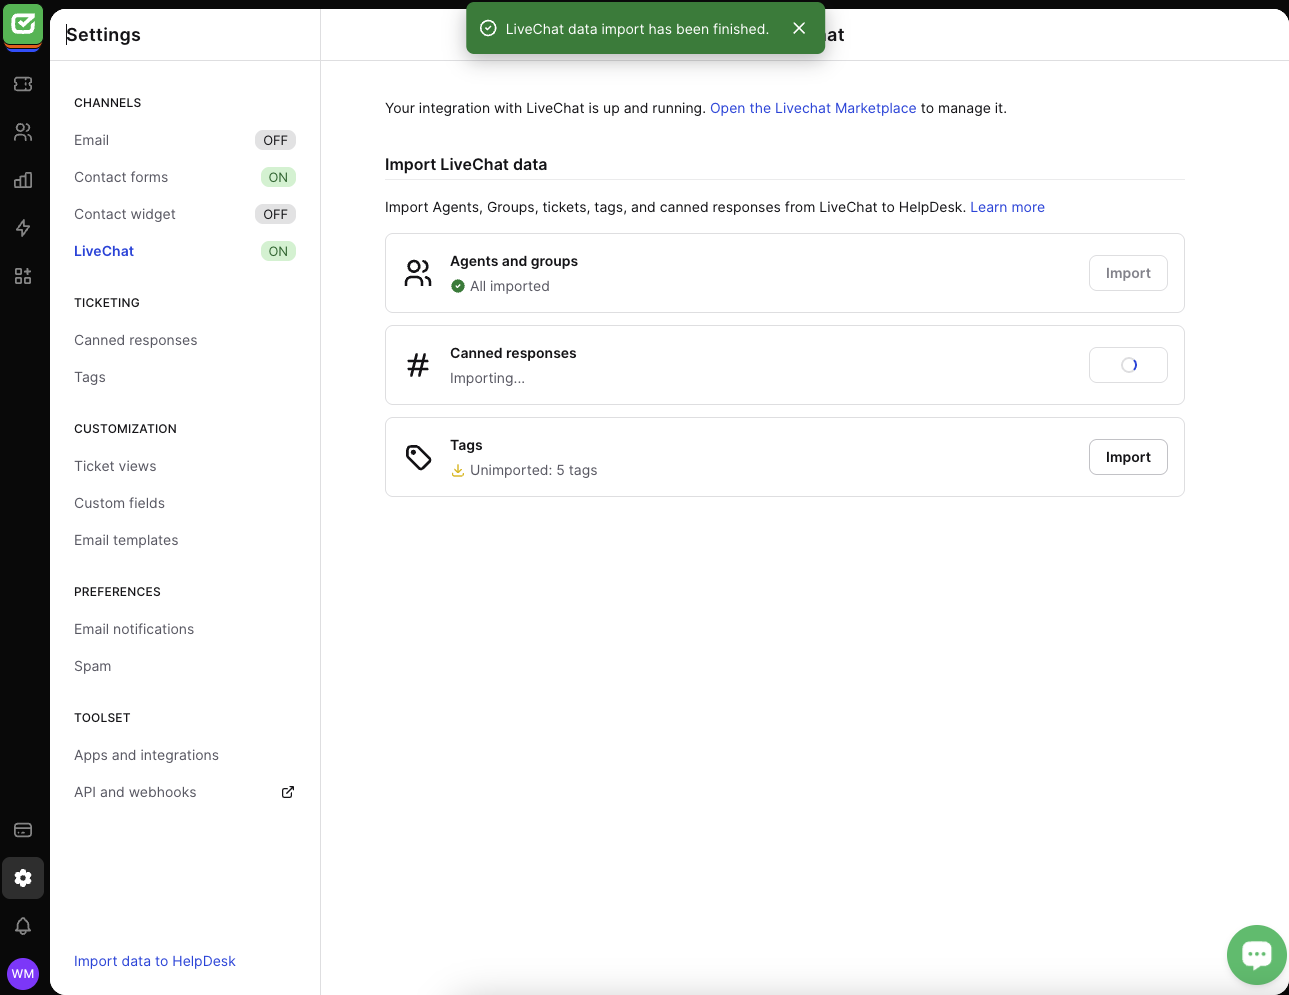Screen dimensions: 1289x995
Task: Open Email notifications preferences
Action: tap(134, 629)
